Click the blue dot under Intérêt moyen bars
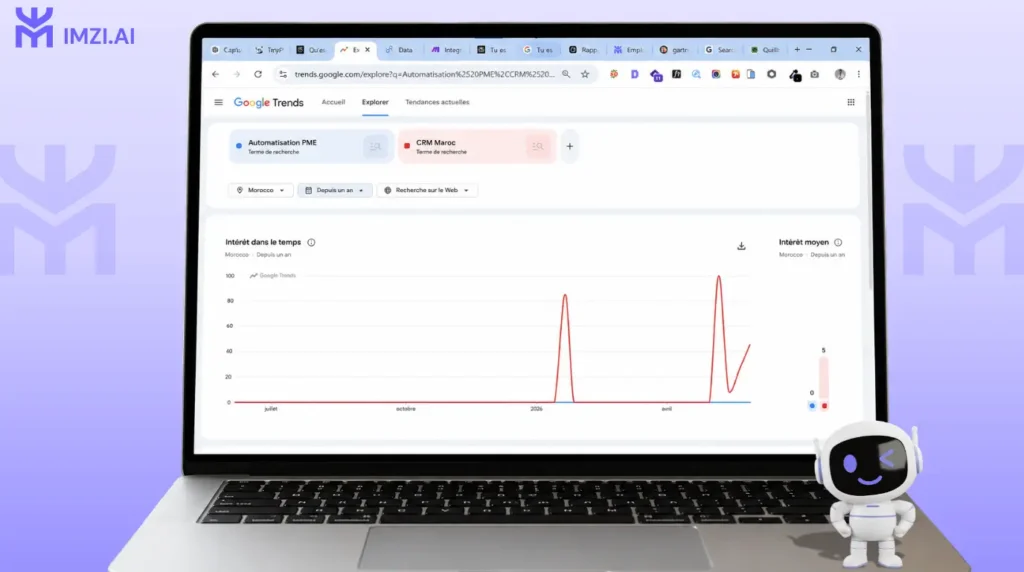Screen dimensions: 1024x572 tap(812, 405)
